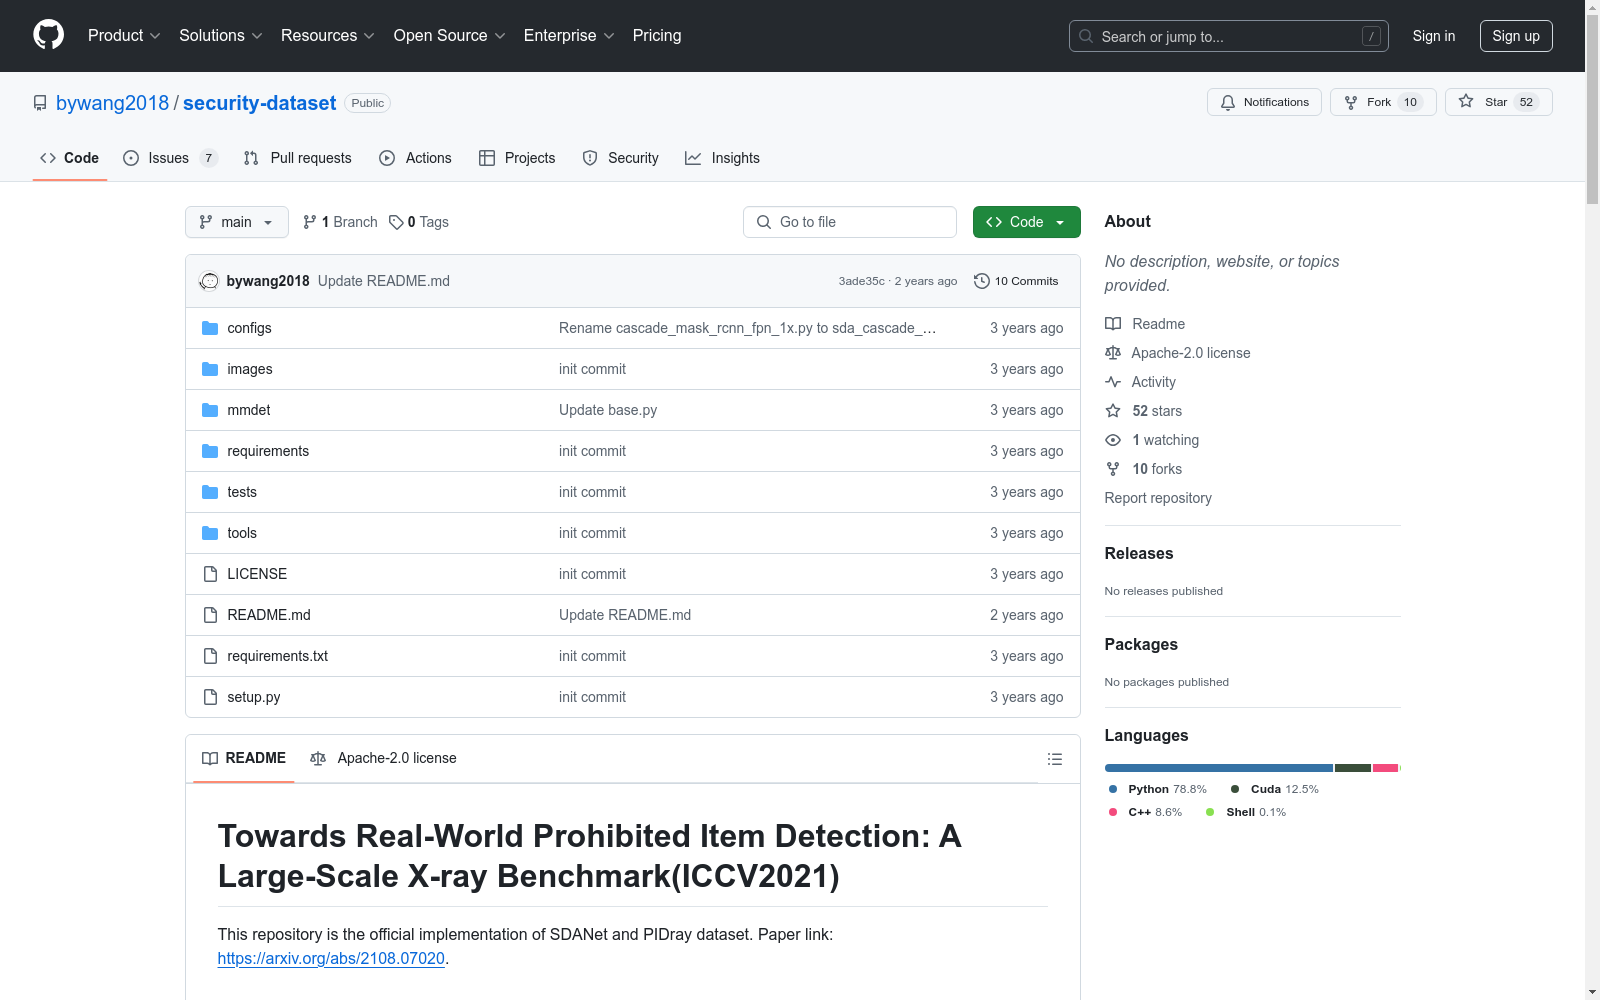Viewport: 1600px width, 1000px height.
Task: Open the tests folder
Action: [242, 492]
